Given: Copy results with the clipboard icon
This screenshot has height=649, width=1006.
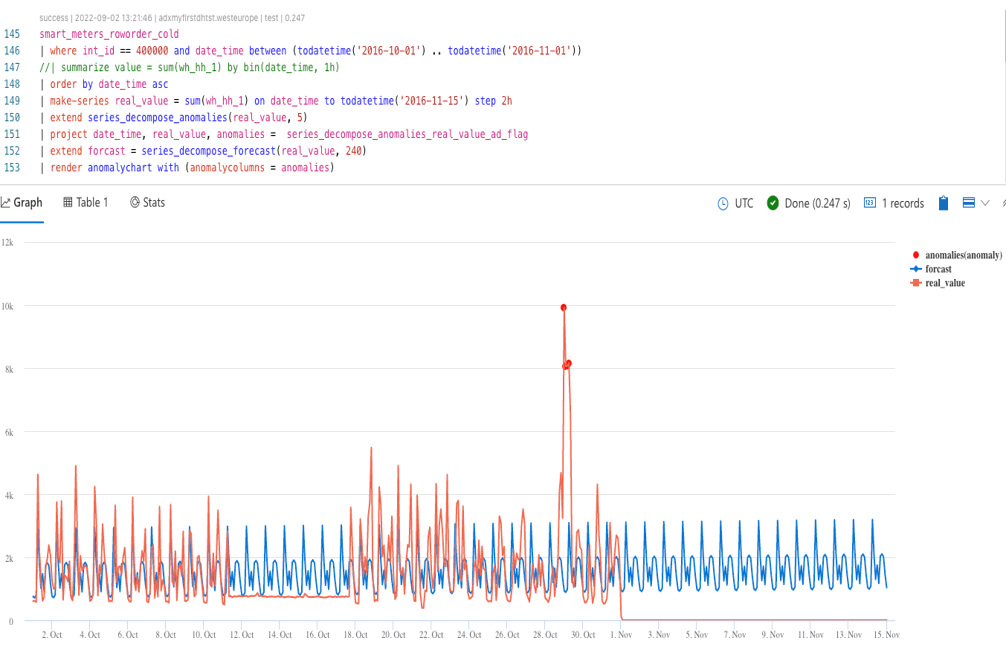Looking at the screenshot, I should (x=943, y=203).
